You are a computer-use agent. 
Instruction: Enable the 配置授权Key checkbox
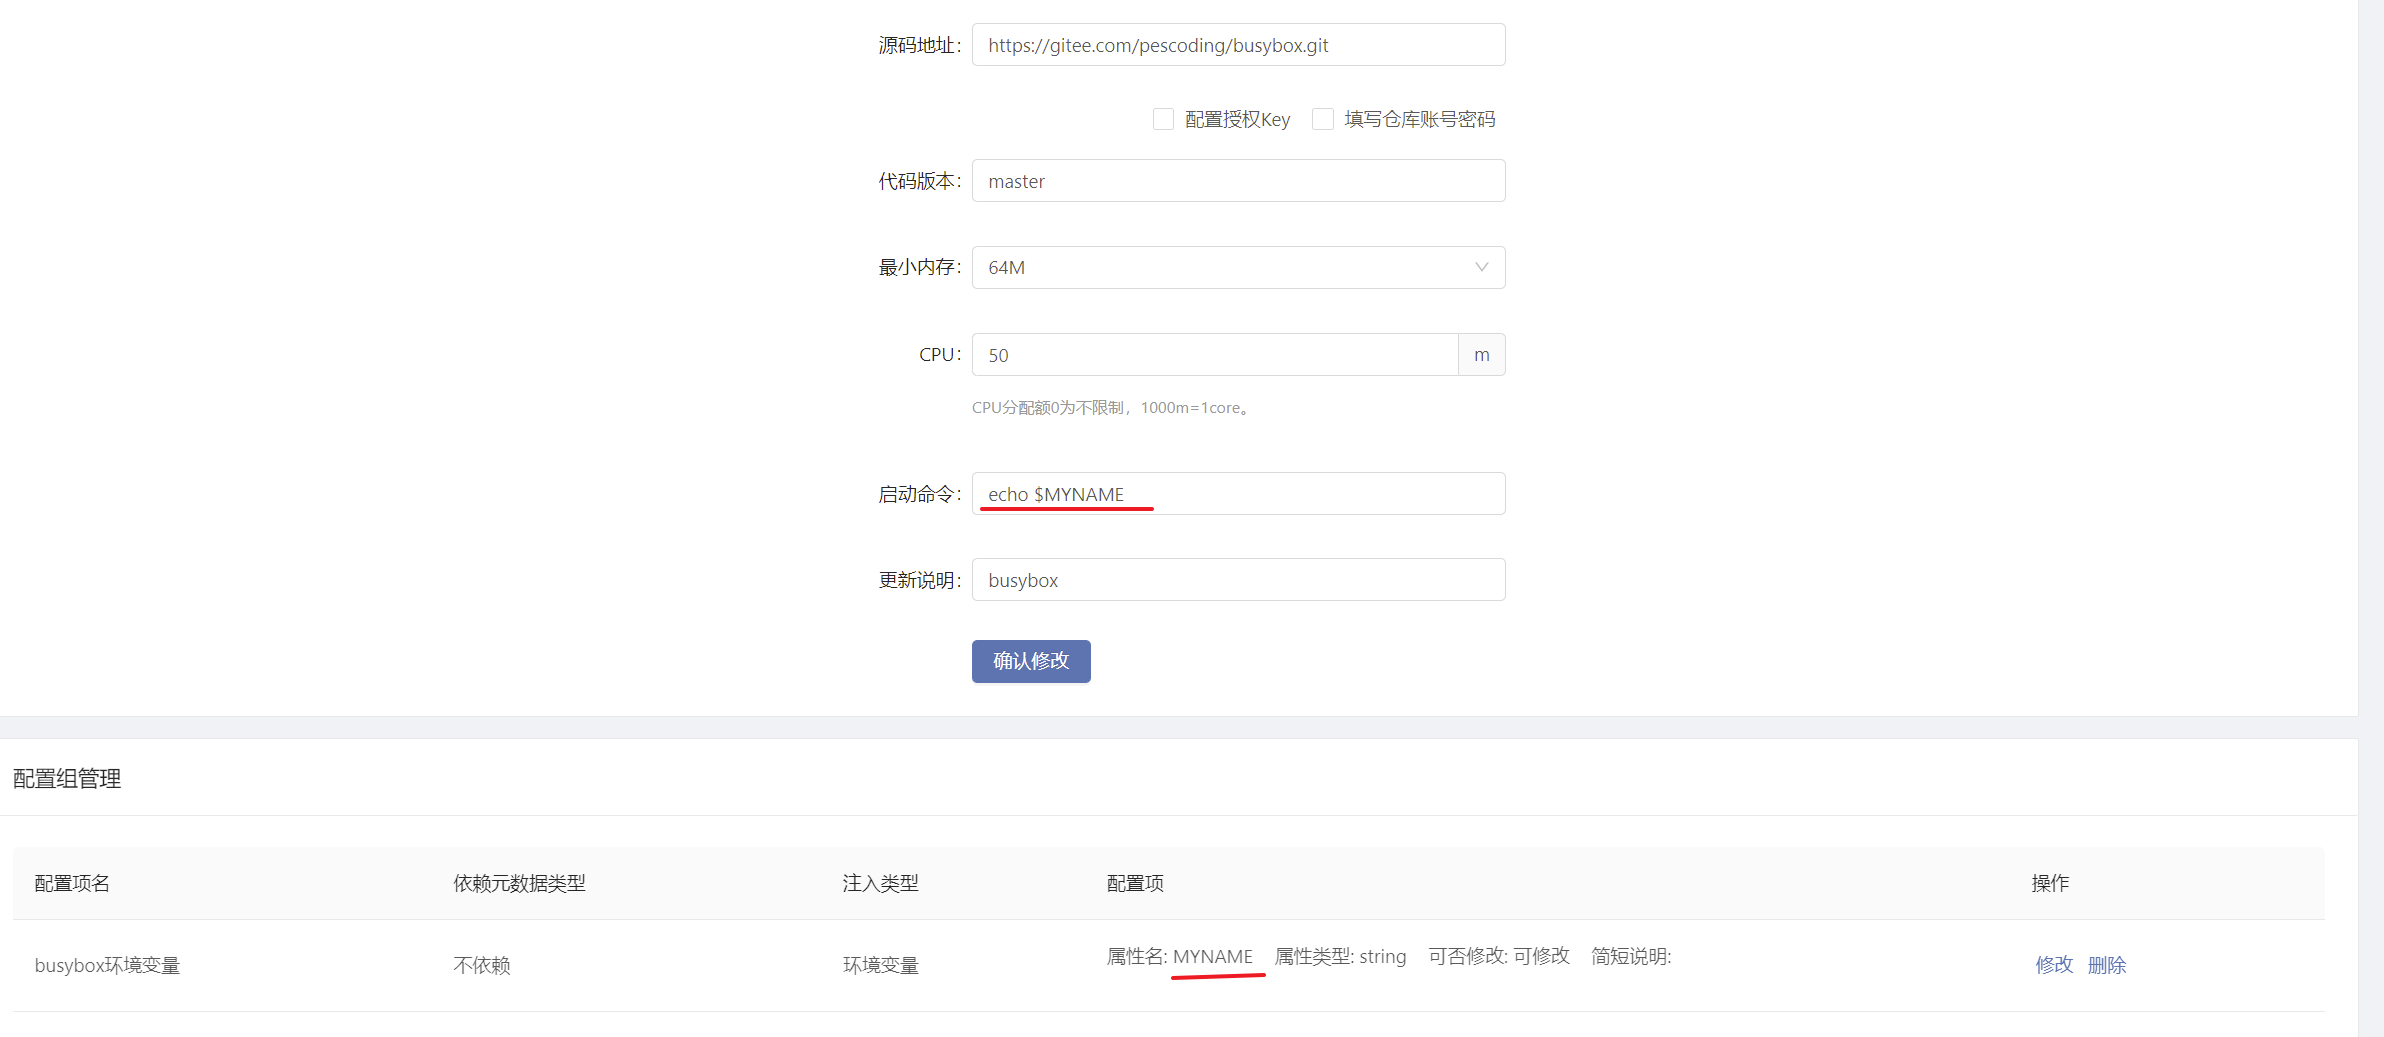pyautogui.click(x=1163, y=118)
